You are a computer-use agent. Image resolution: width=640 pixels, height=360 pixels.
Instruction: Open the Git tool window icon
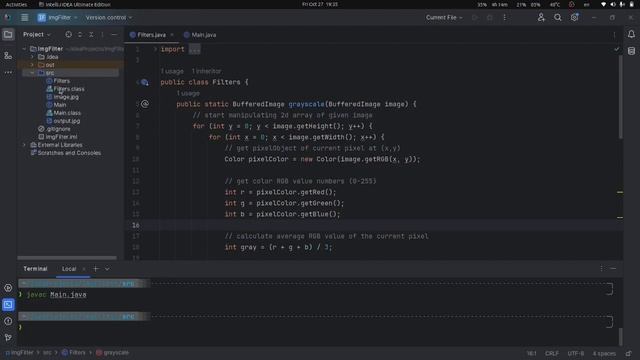pyautogui.click(x=8, y=338)
